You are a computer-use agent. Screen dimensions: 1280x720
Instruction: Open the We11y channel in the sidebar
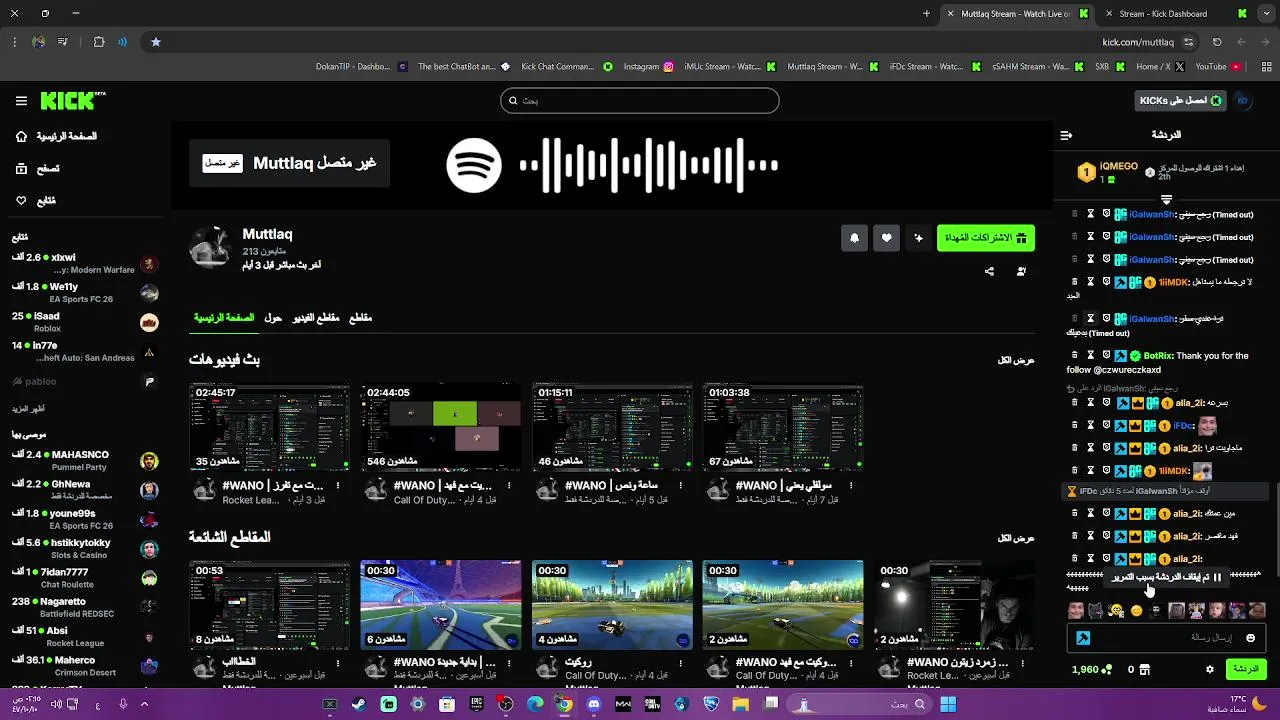click(85, 293)
